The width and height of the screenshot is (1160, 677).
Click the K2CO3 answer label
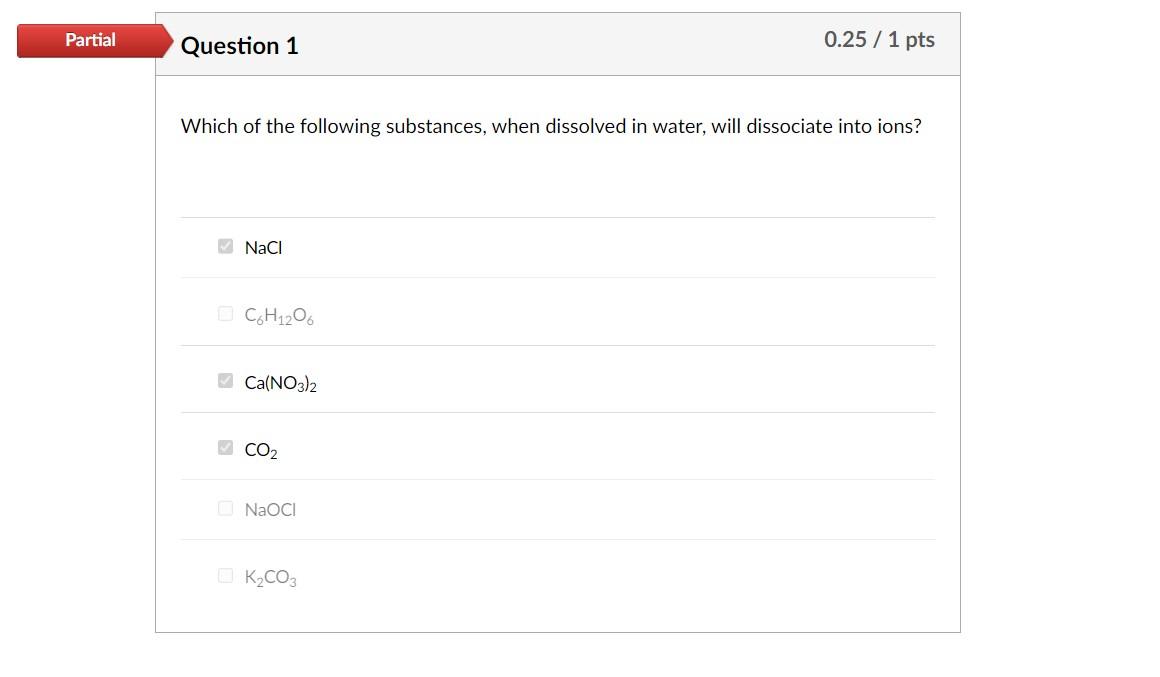coord(270,578)
